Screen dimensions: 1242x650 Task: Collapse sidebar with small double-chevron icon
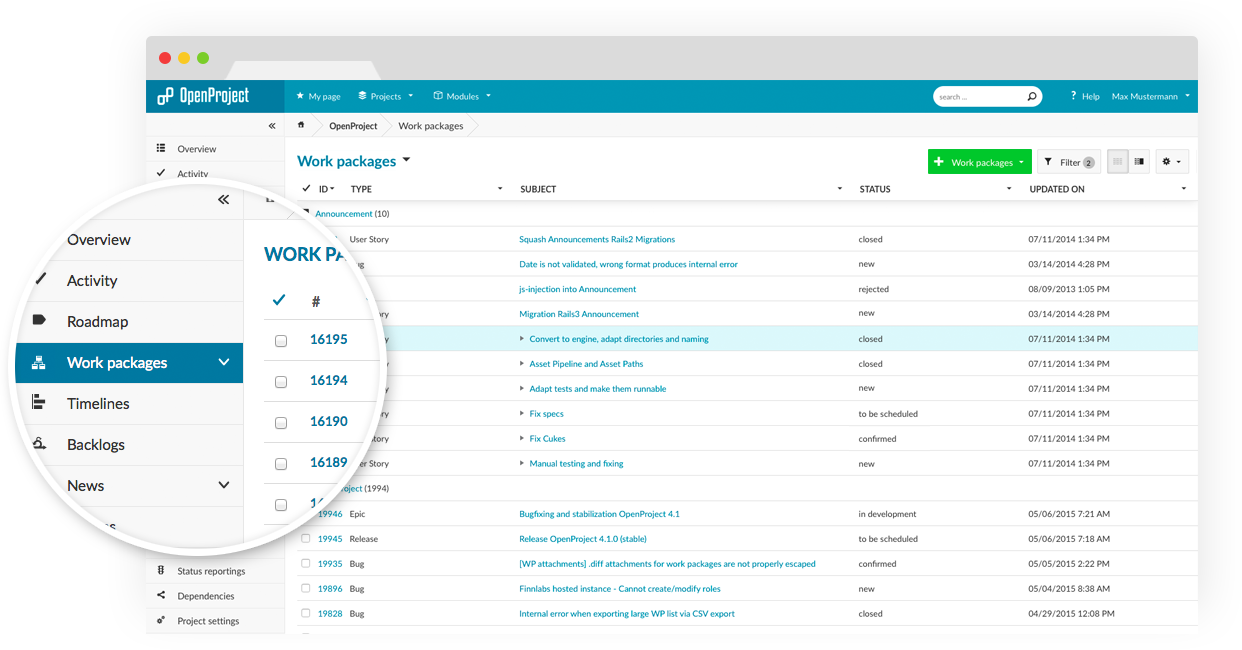coord(272,126)
